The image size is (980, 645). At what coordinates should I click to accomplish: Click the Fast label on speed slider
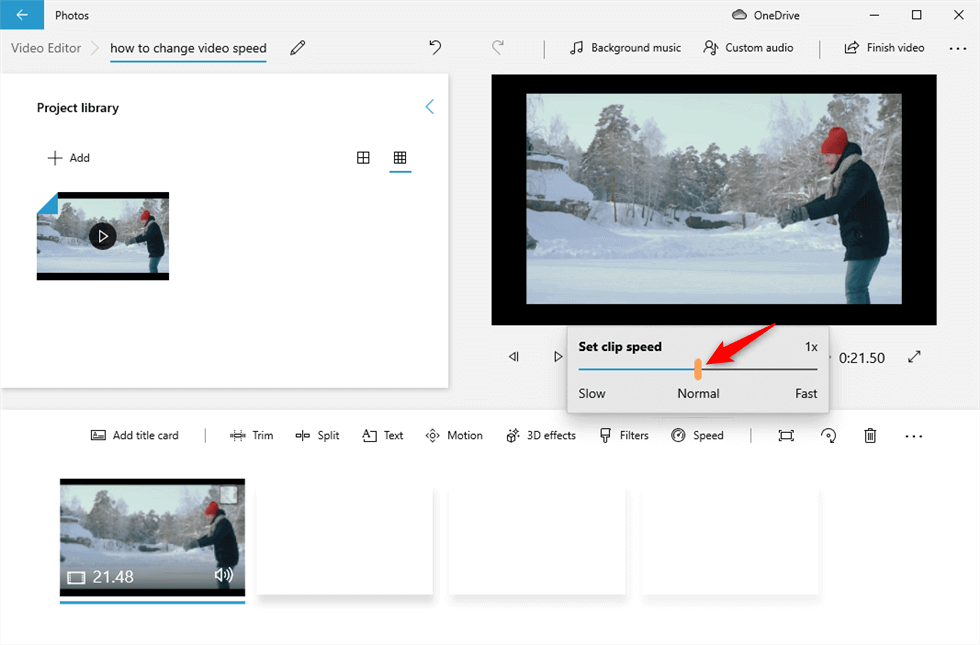[806, 393]
